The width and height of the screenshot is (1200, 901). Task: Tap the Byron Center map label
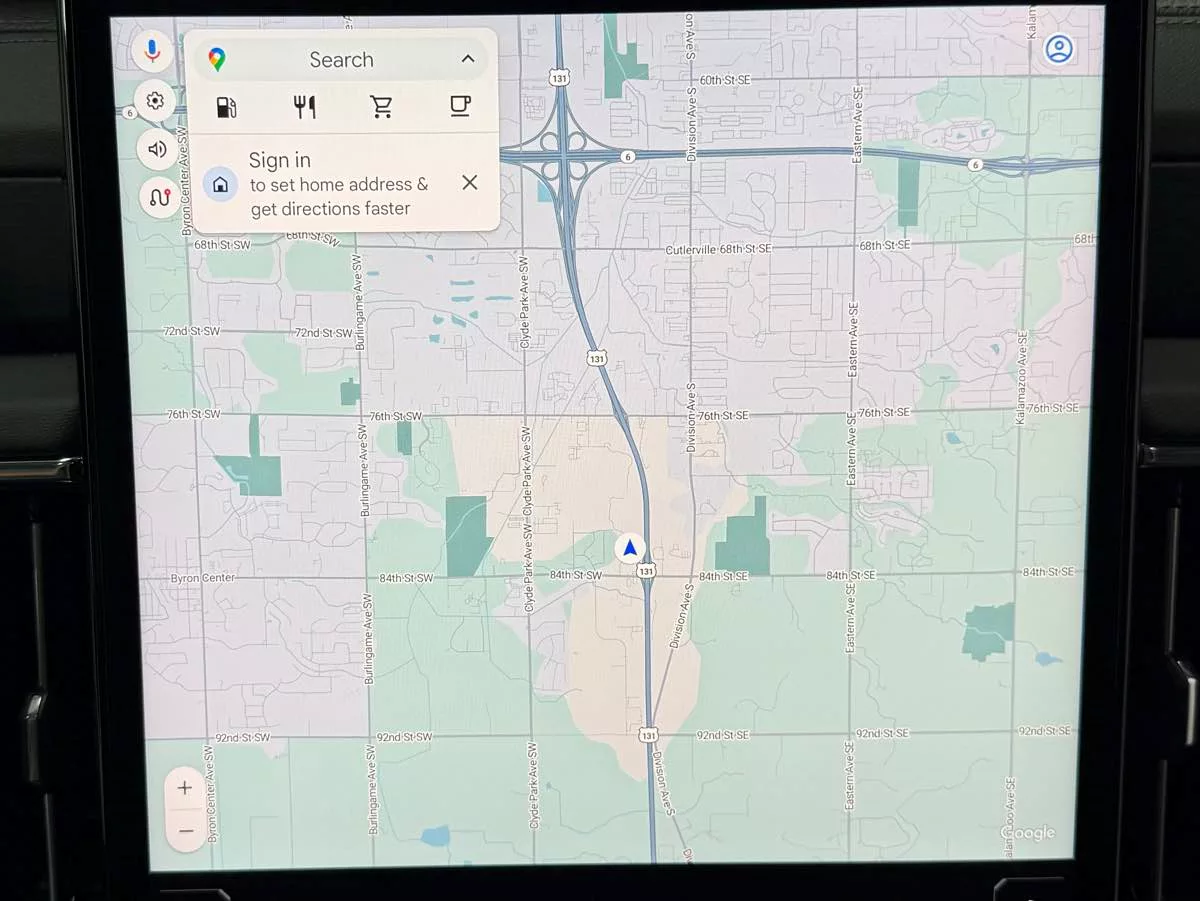coord(202,578)
